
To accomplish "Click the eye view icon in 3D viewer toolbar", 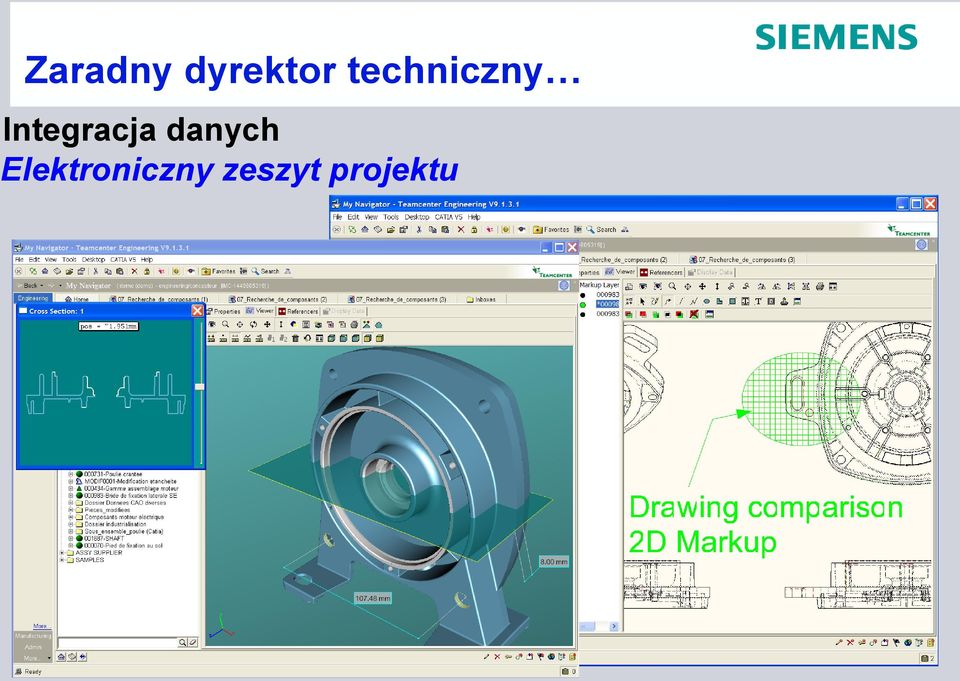I will tap(211, 324).
